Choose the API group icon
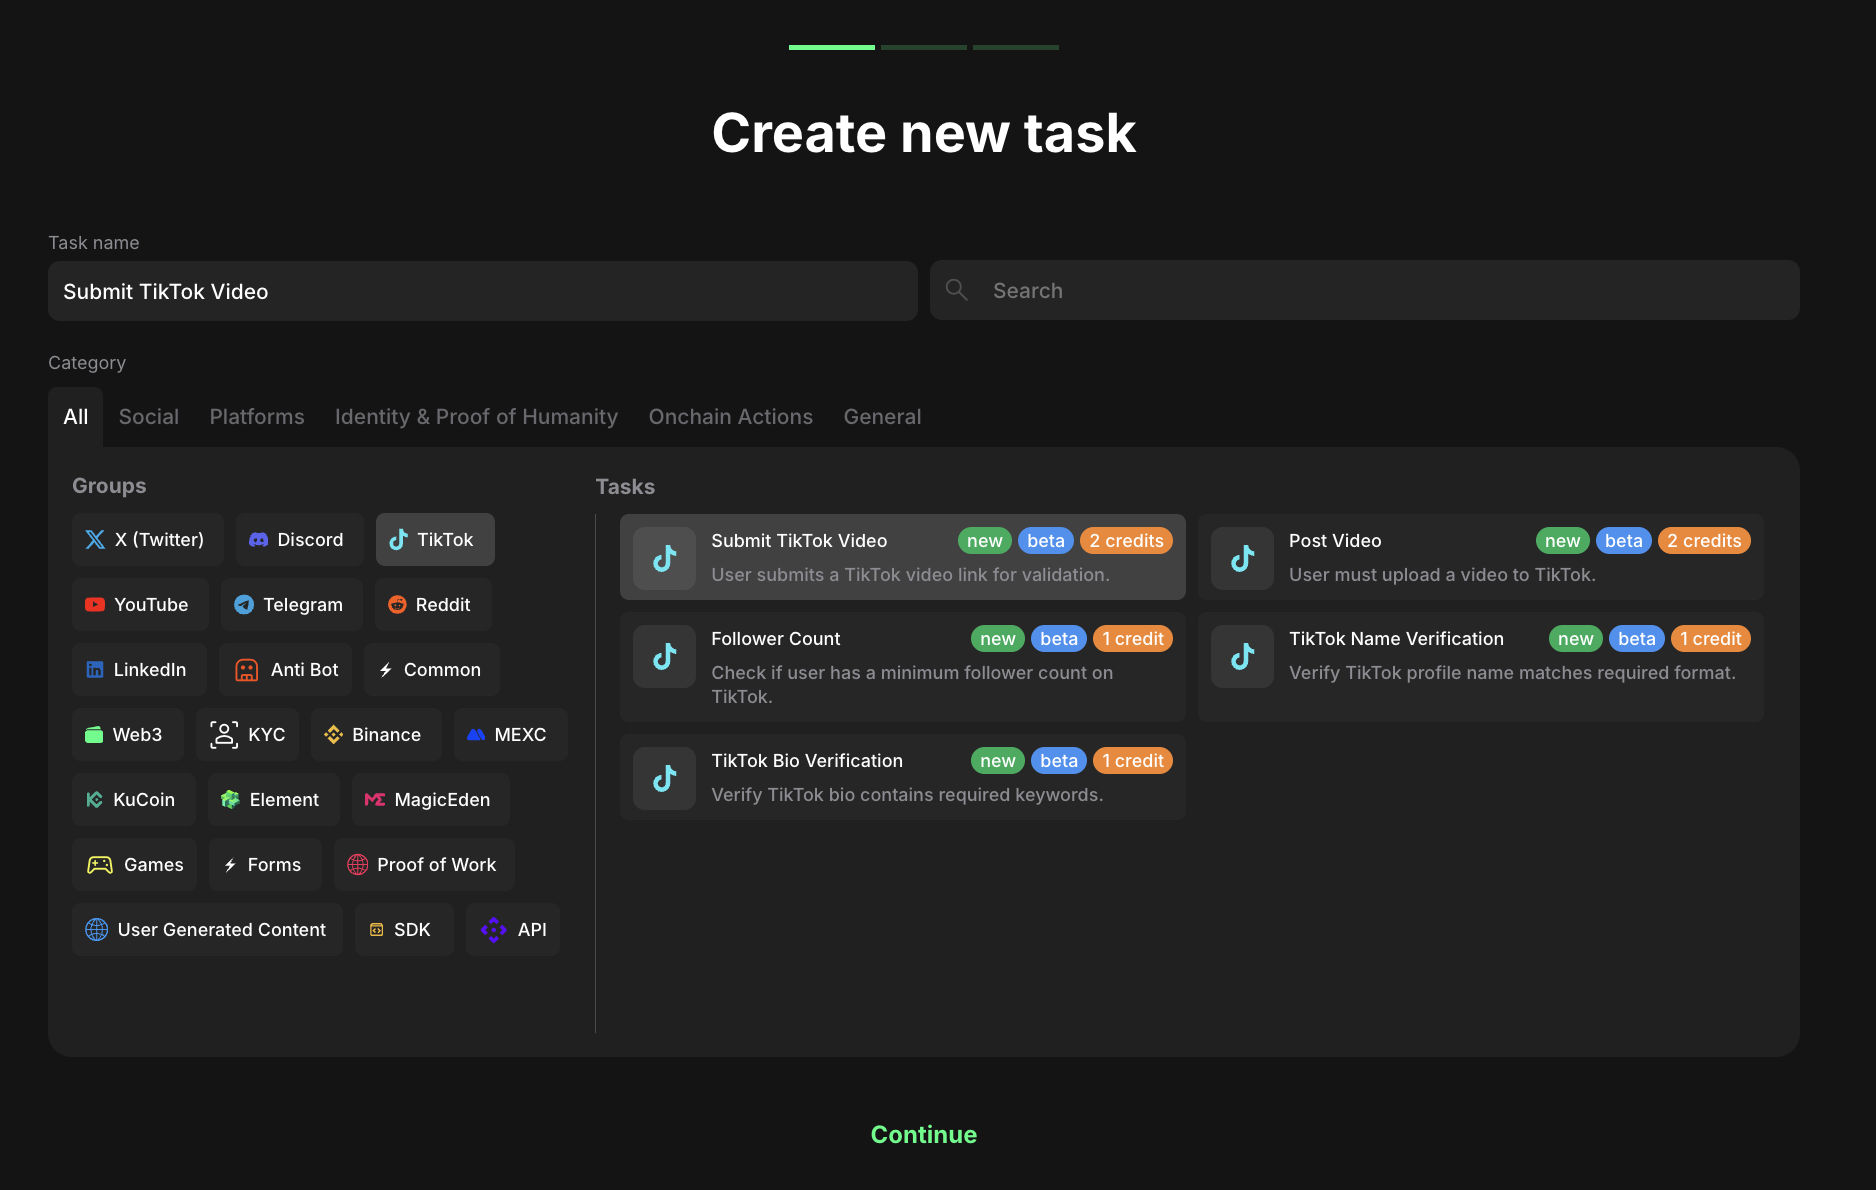Viewport: 1876px width, 1190px height. 494,930
